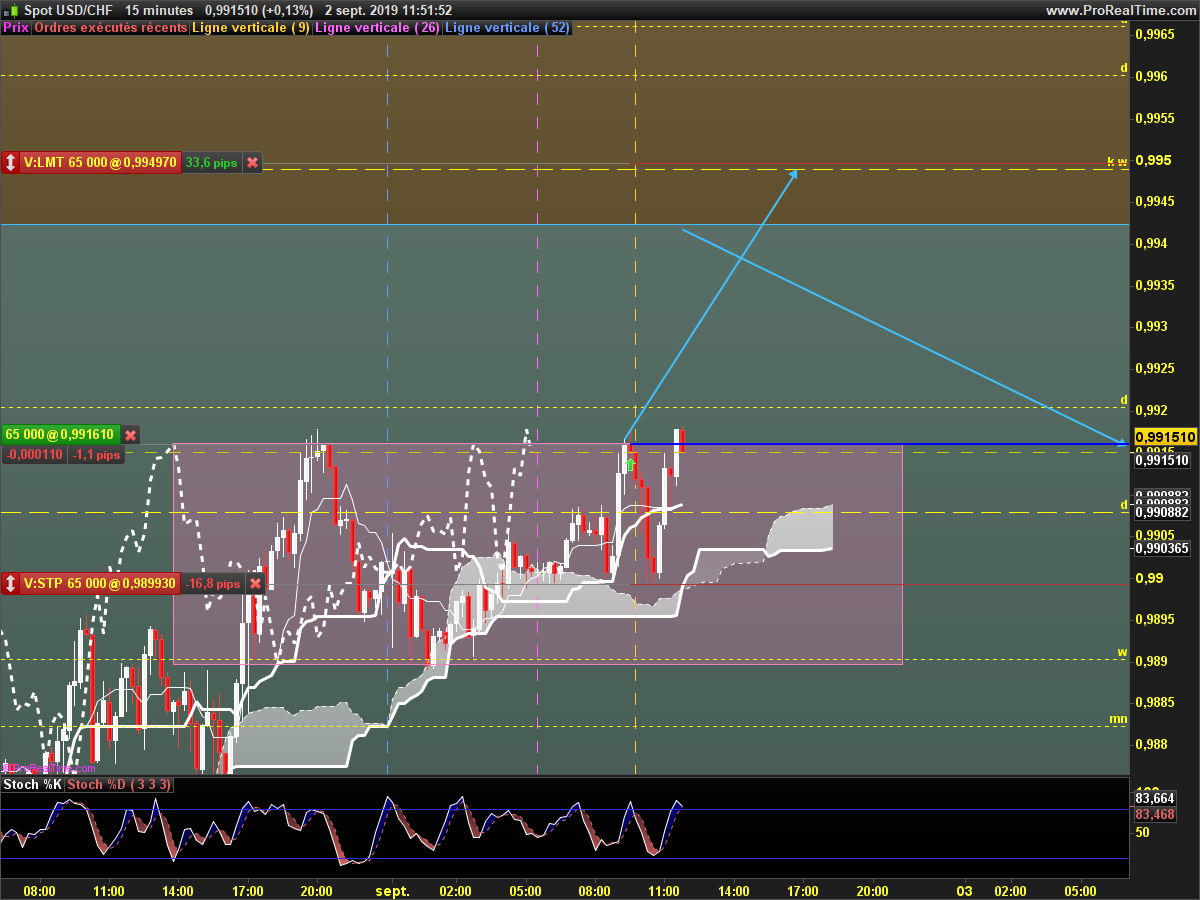Cancel the V:STP 65 000 stop order

(255, 583)
